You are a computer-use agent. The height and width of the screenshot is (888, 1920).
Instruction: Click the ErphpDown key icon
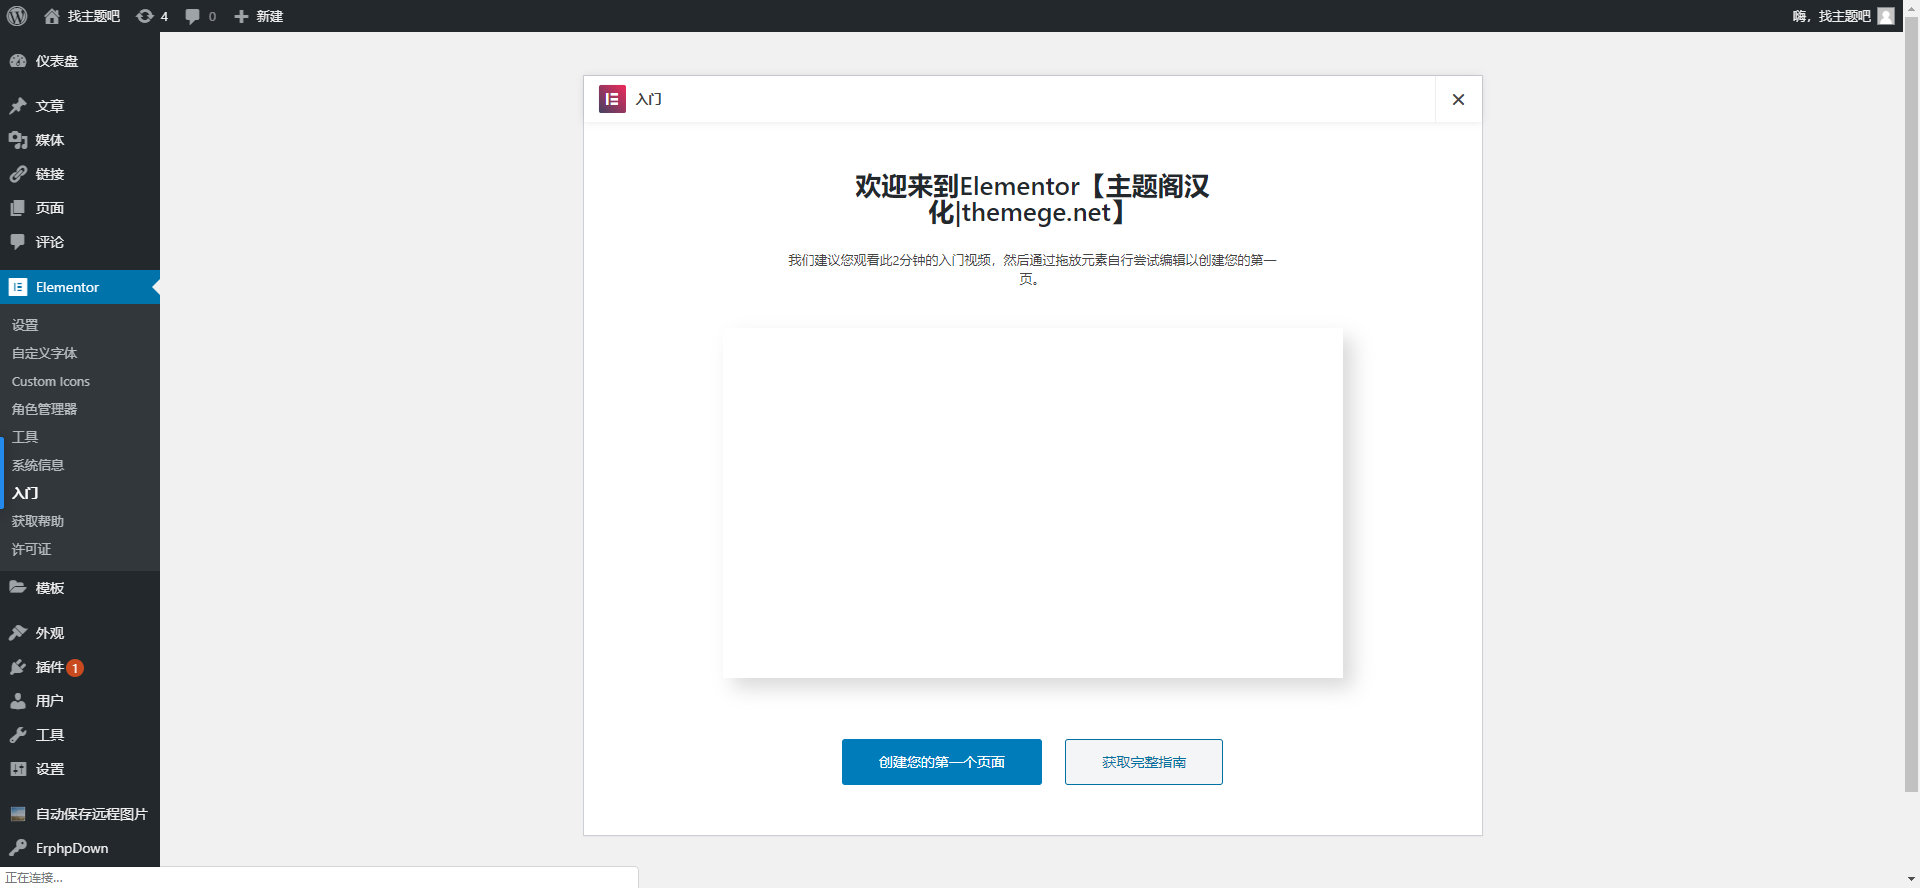click(x=18, y=848)
